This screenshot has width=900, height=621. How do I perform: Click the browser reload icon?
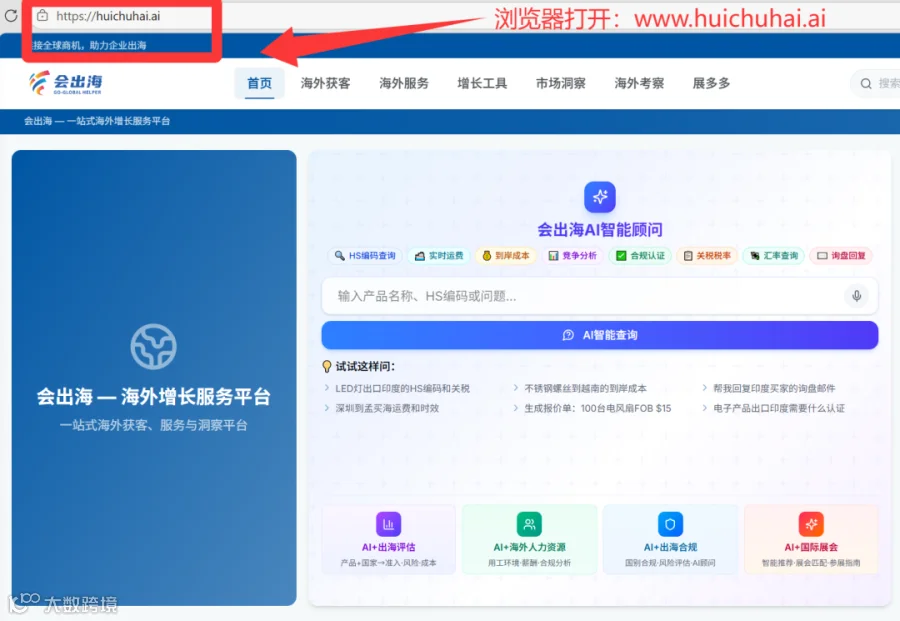11,15
